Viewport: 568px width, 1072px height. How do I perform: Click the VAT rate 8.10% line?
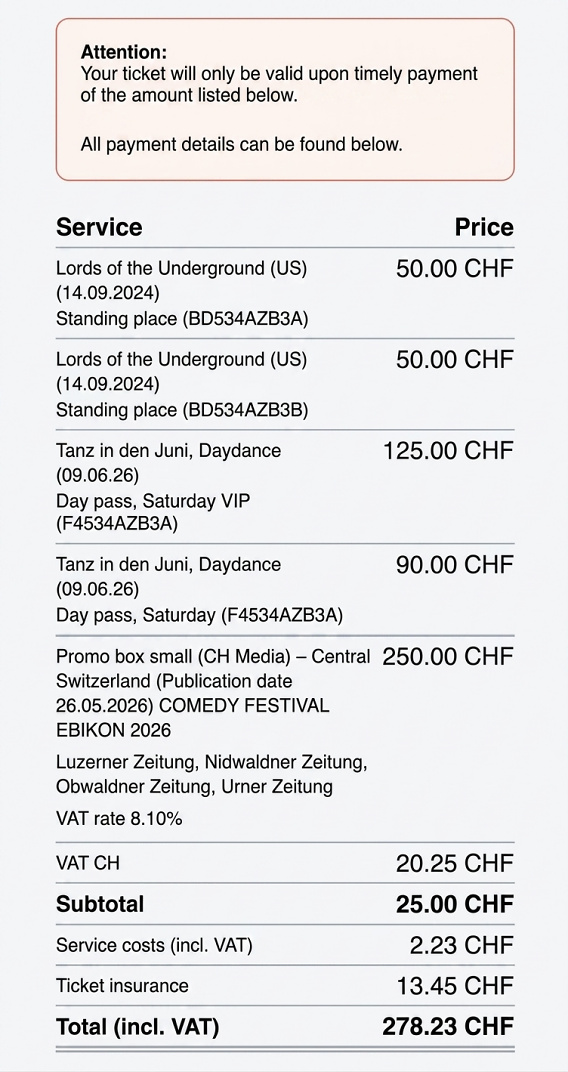119,818
